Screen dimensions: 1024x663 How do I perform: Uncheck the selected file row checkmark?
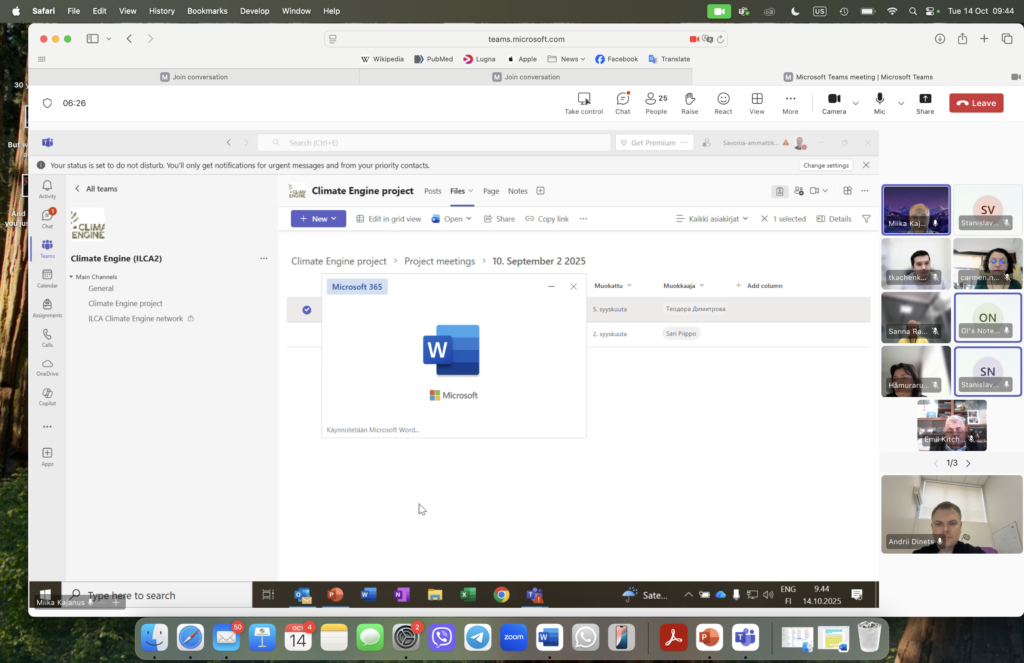(x=307, y=310)
